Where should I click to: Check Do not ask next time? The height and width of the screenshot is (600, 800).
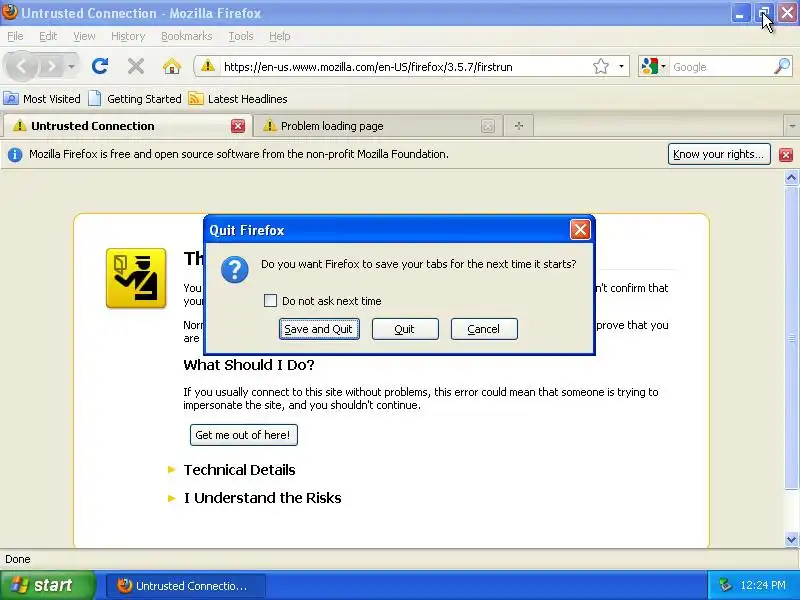(x=270, y=301)
